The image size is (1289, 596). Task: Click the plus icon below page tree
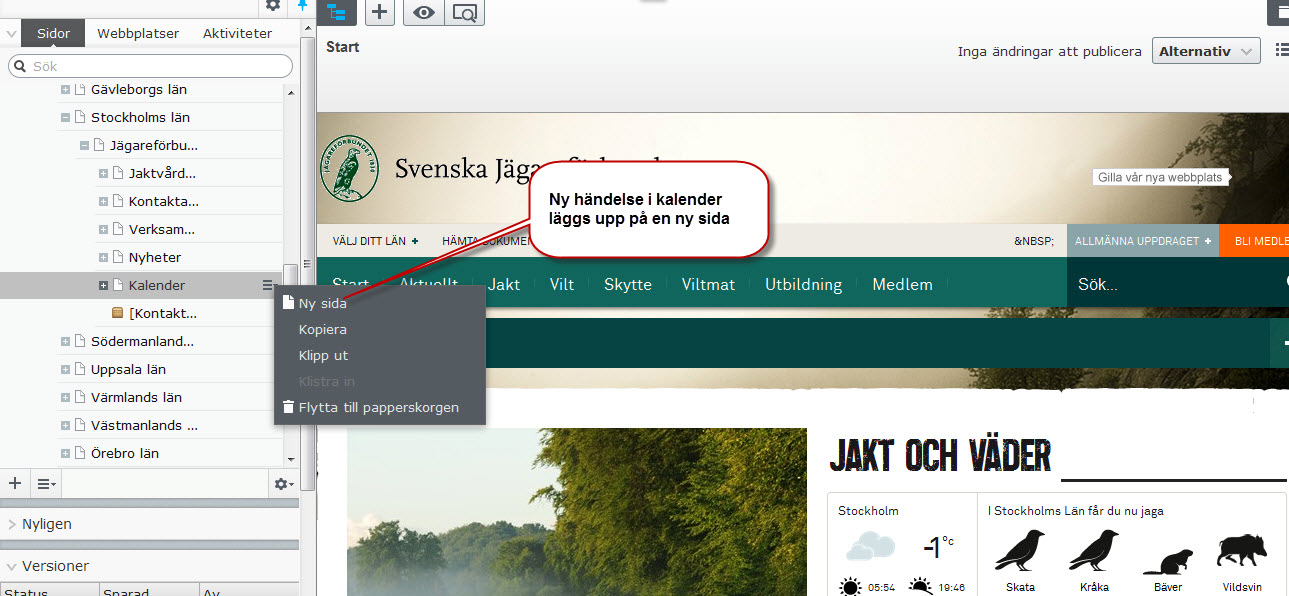pyautogui.click(x=15, y=483)
